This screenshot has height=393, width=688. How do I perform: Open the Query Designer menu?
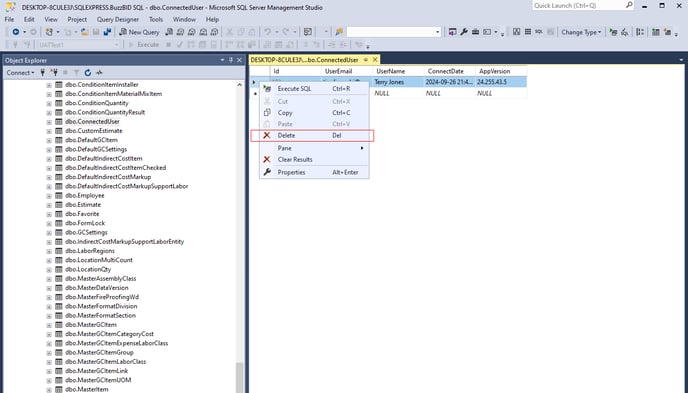(x=118, y=19)
